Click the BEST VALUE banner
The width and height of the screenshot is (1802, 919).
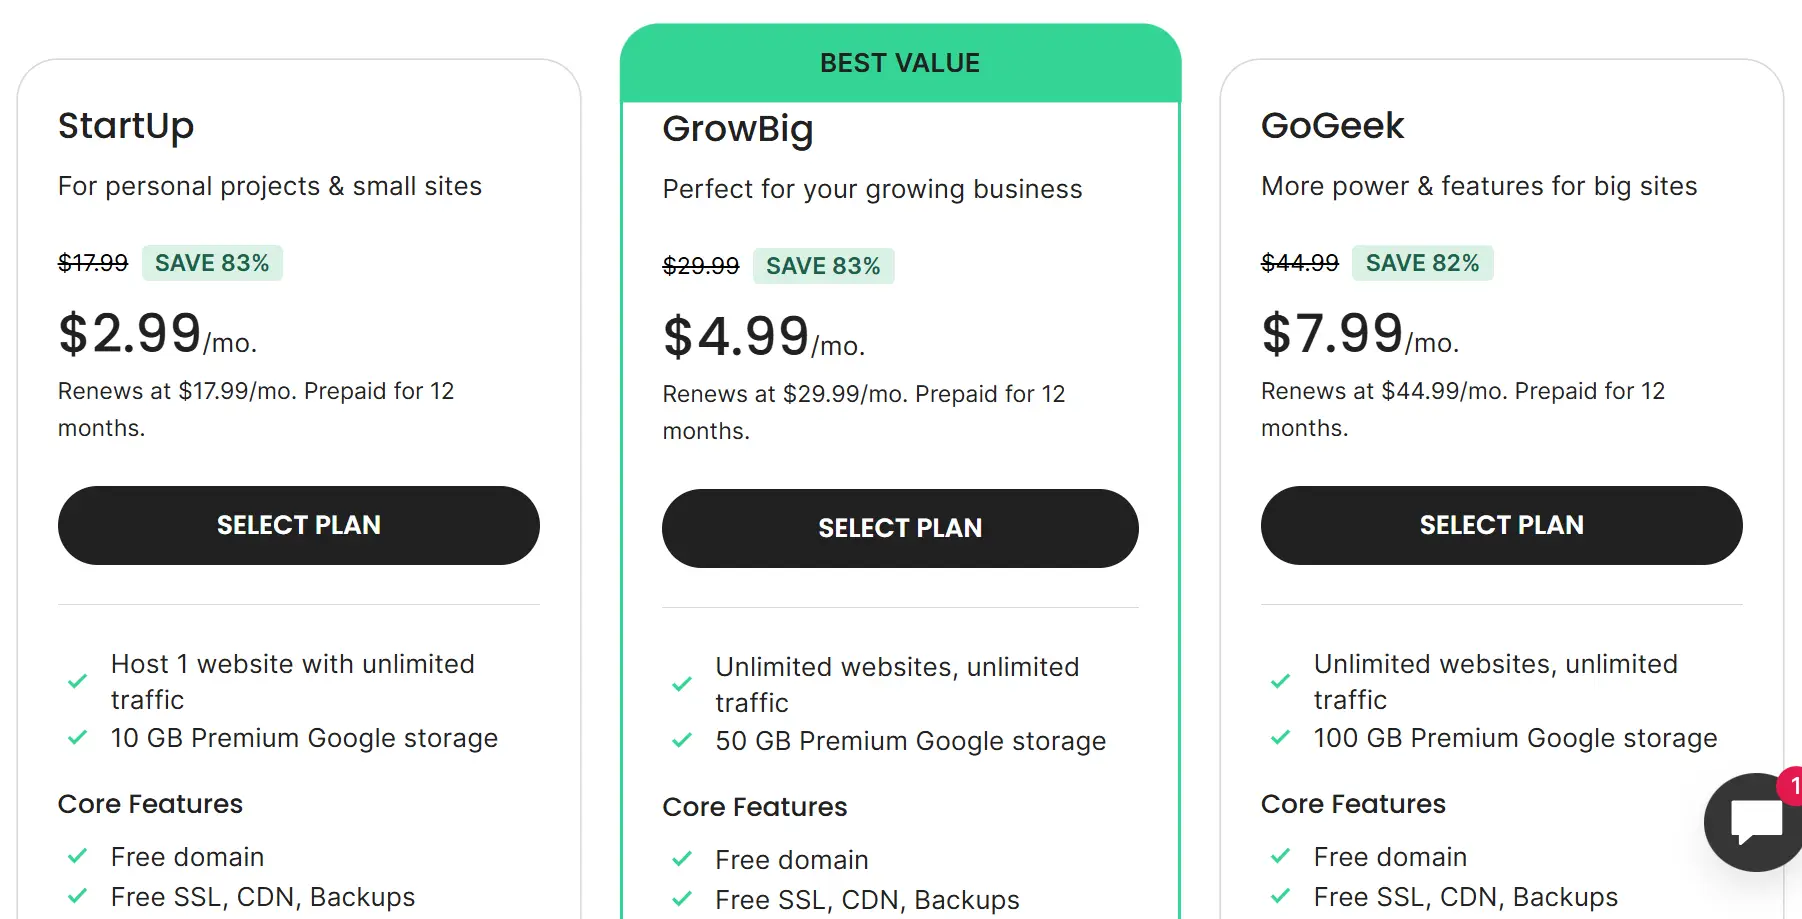pos(900,63)
